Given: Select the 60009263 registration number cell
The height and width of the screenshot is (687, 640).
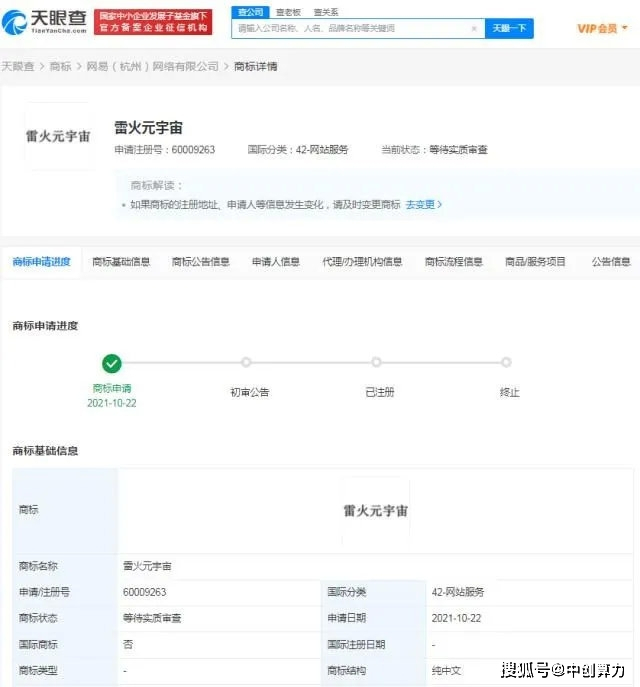Looking at the screenshot, I should tap(219, 592).
